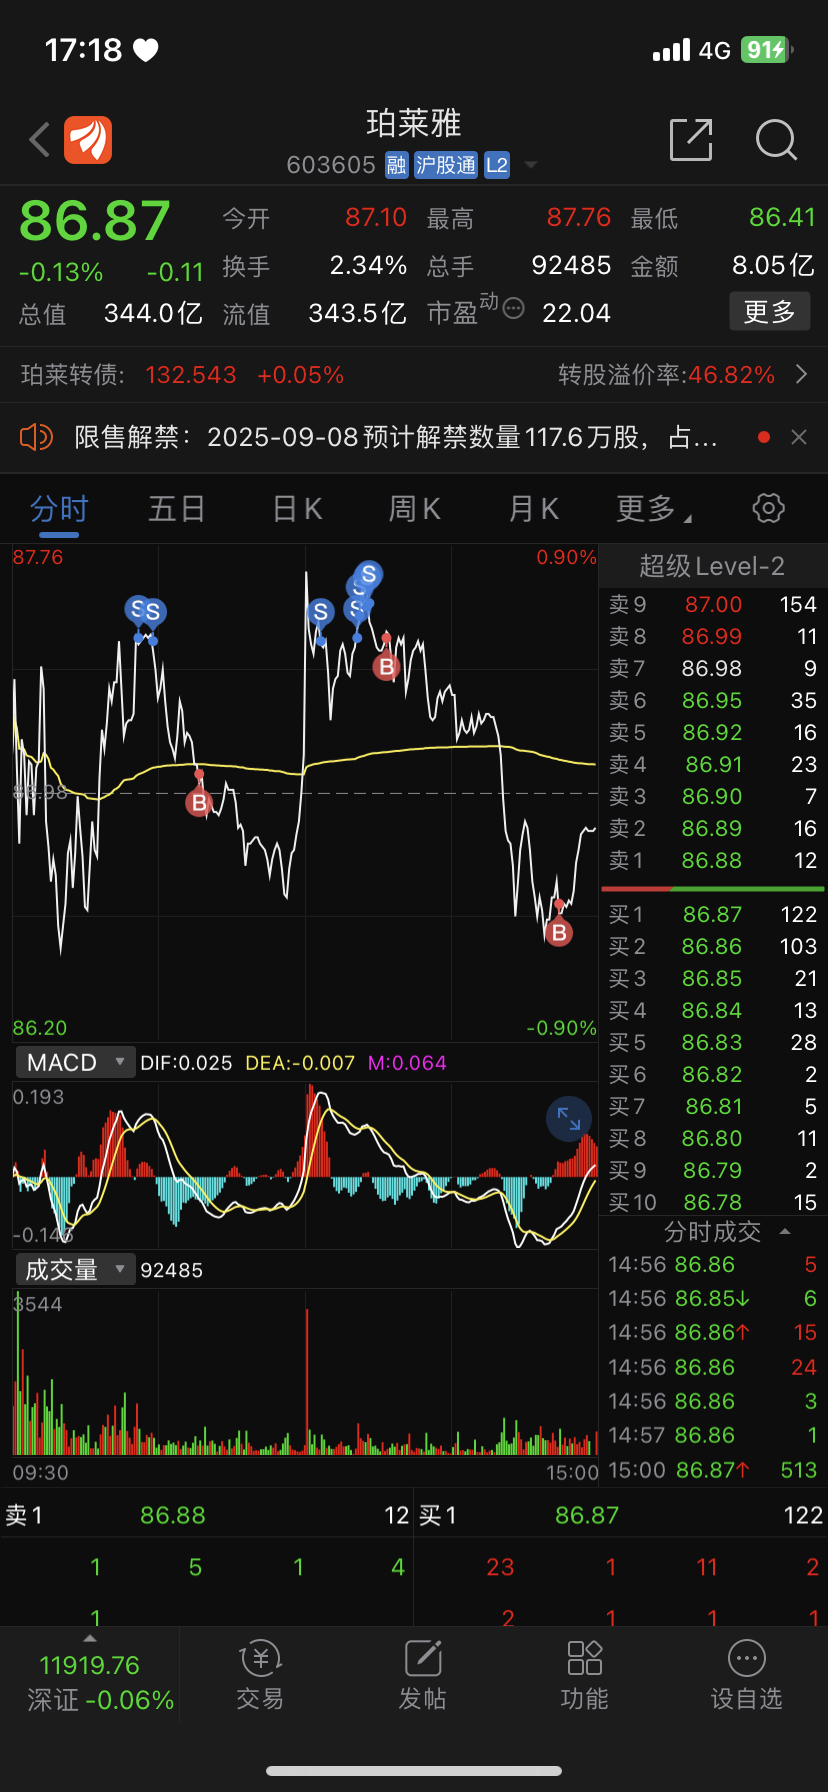This screenshot has width=828, height=1792.
Task: Tap the 沪股通 badge
Action: [x=446, y=165]
